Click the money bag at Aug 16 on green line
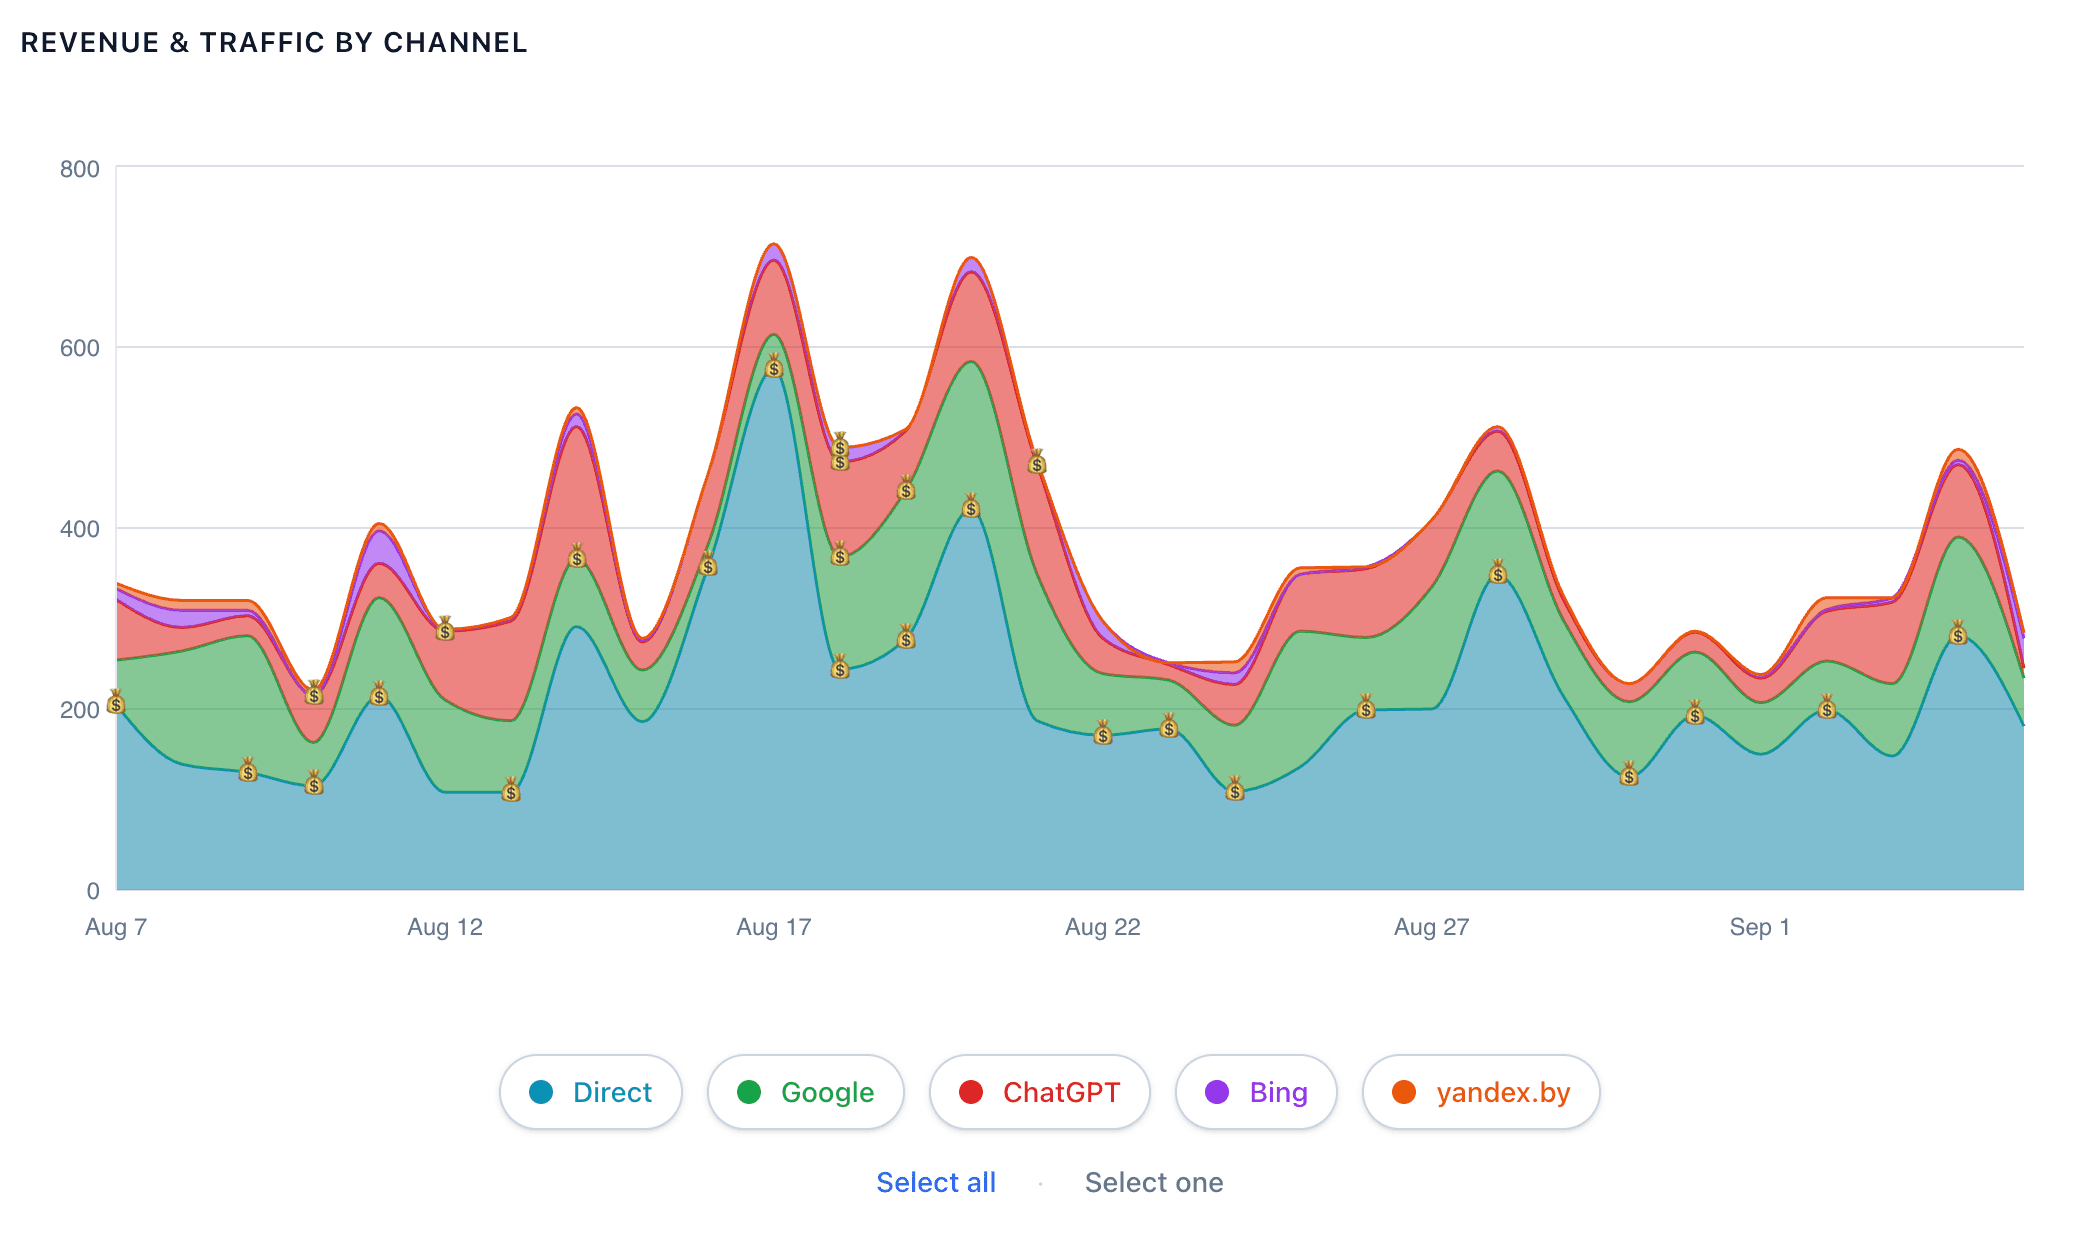Screen dimensions: 2092x1244 [x=708, y=563]
